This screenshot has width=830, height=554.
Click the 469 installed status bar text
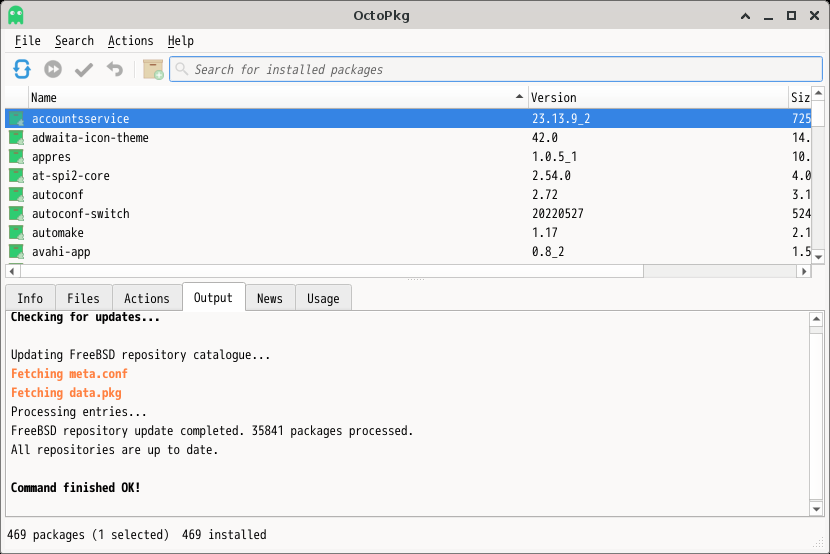click(x=224, y=534)
